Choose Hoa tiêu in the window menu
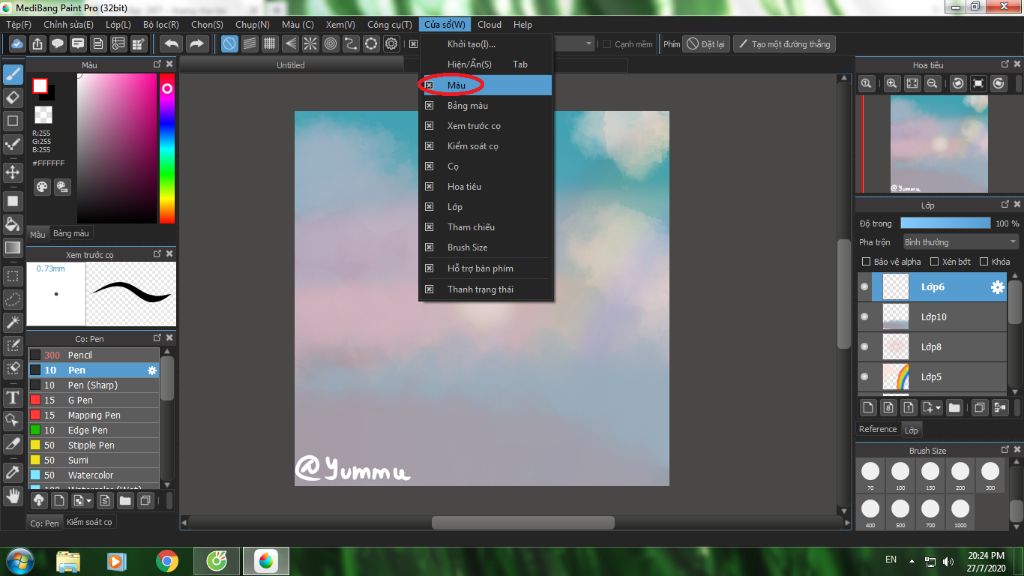Screen dimensions: 1024x576 486,187
